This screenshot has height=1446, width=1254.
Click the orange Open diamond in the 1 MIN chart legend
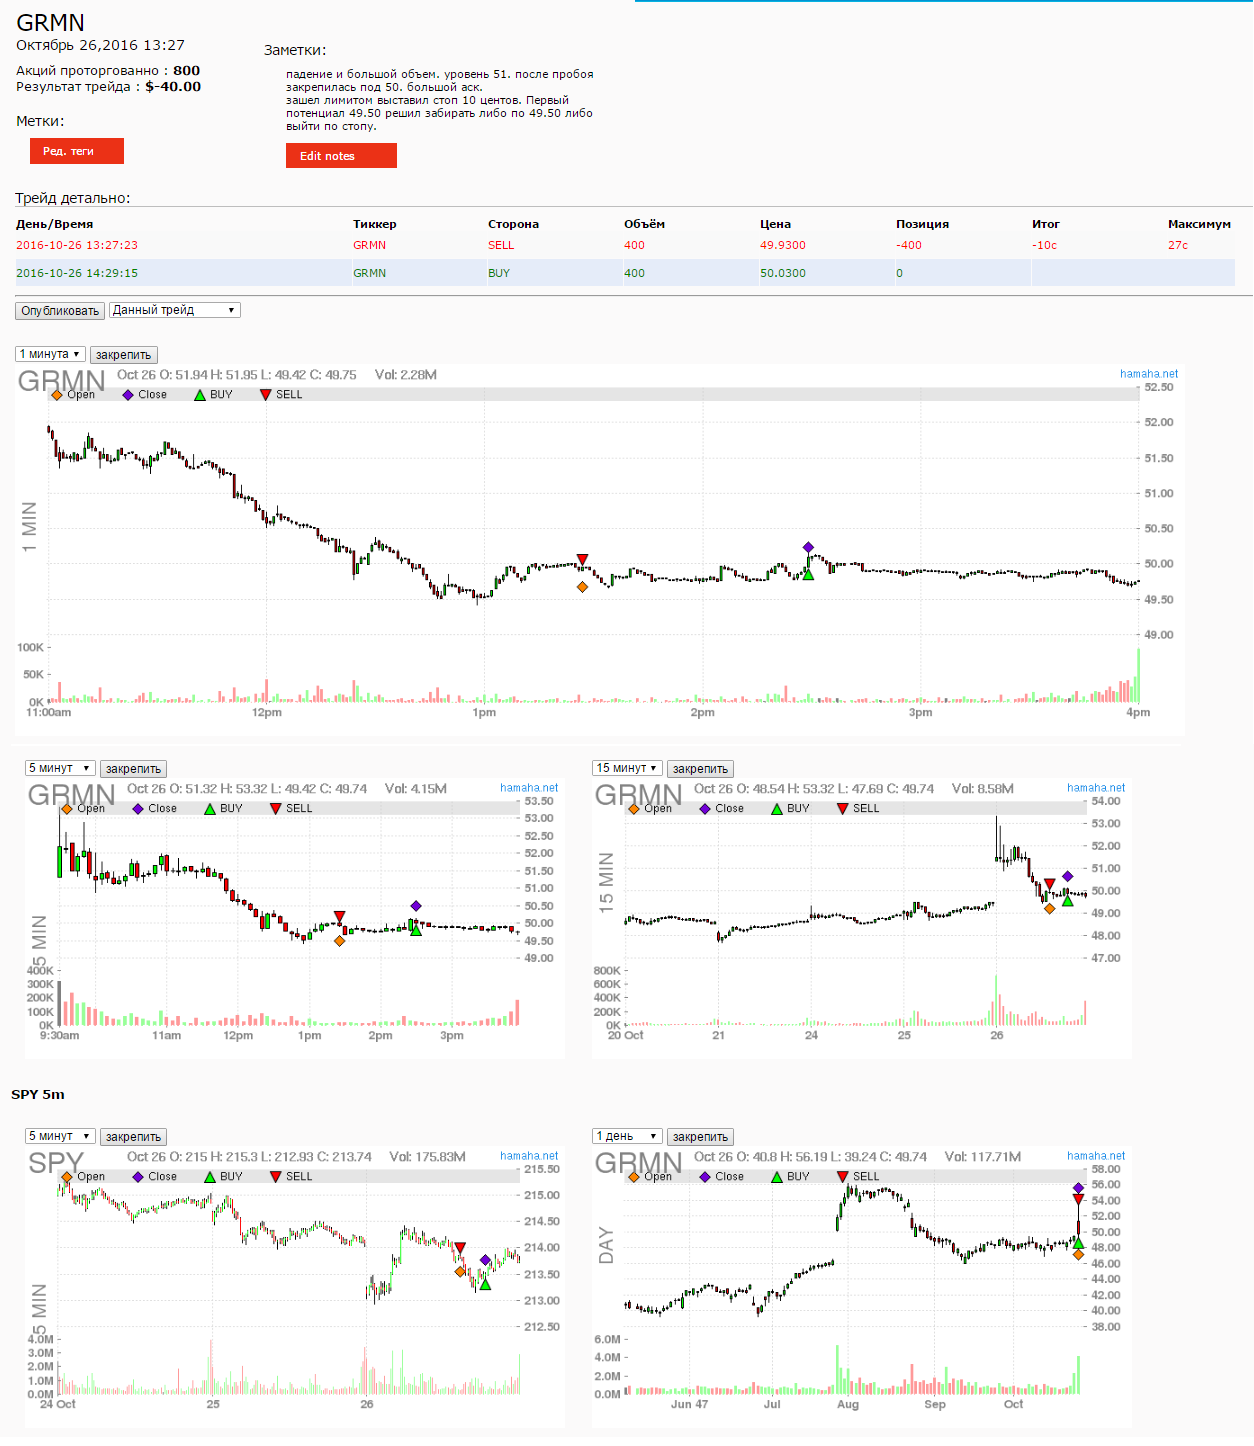pos(57,395)
